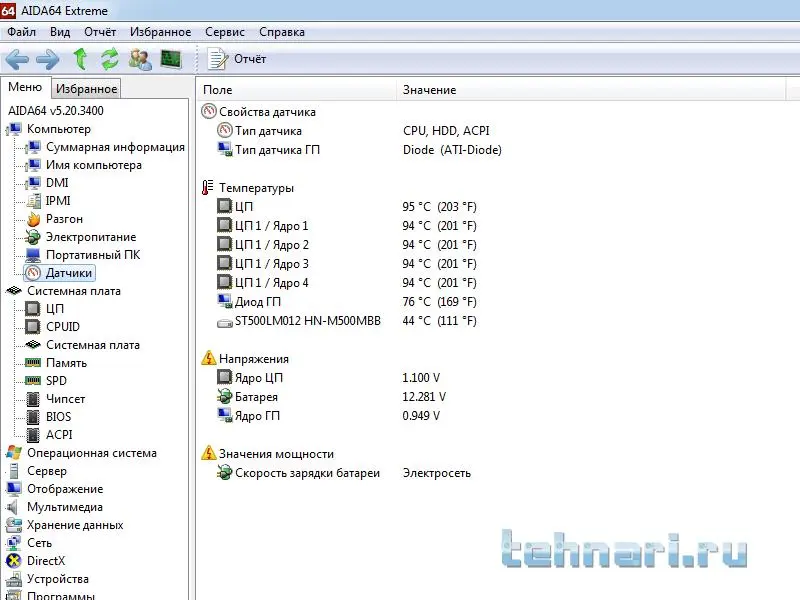800x600 pixels.
Task: Select the Разгон flame icon item
Action: 34,219
